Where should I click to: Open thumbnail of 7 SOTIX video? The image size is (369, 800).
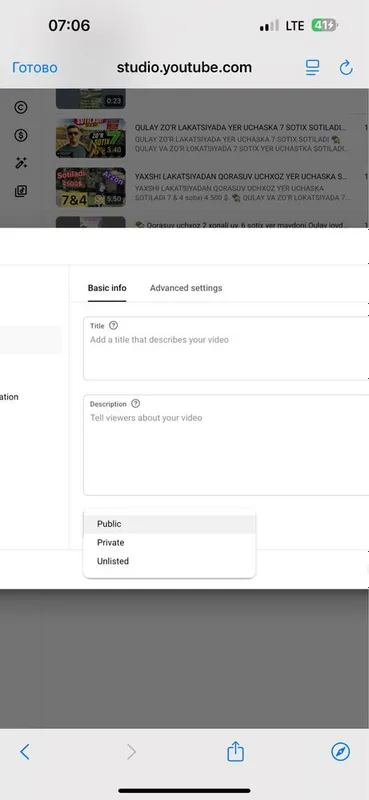pos(90,138)
